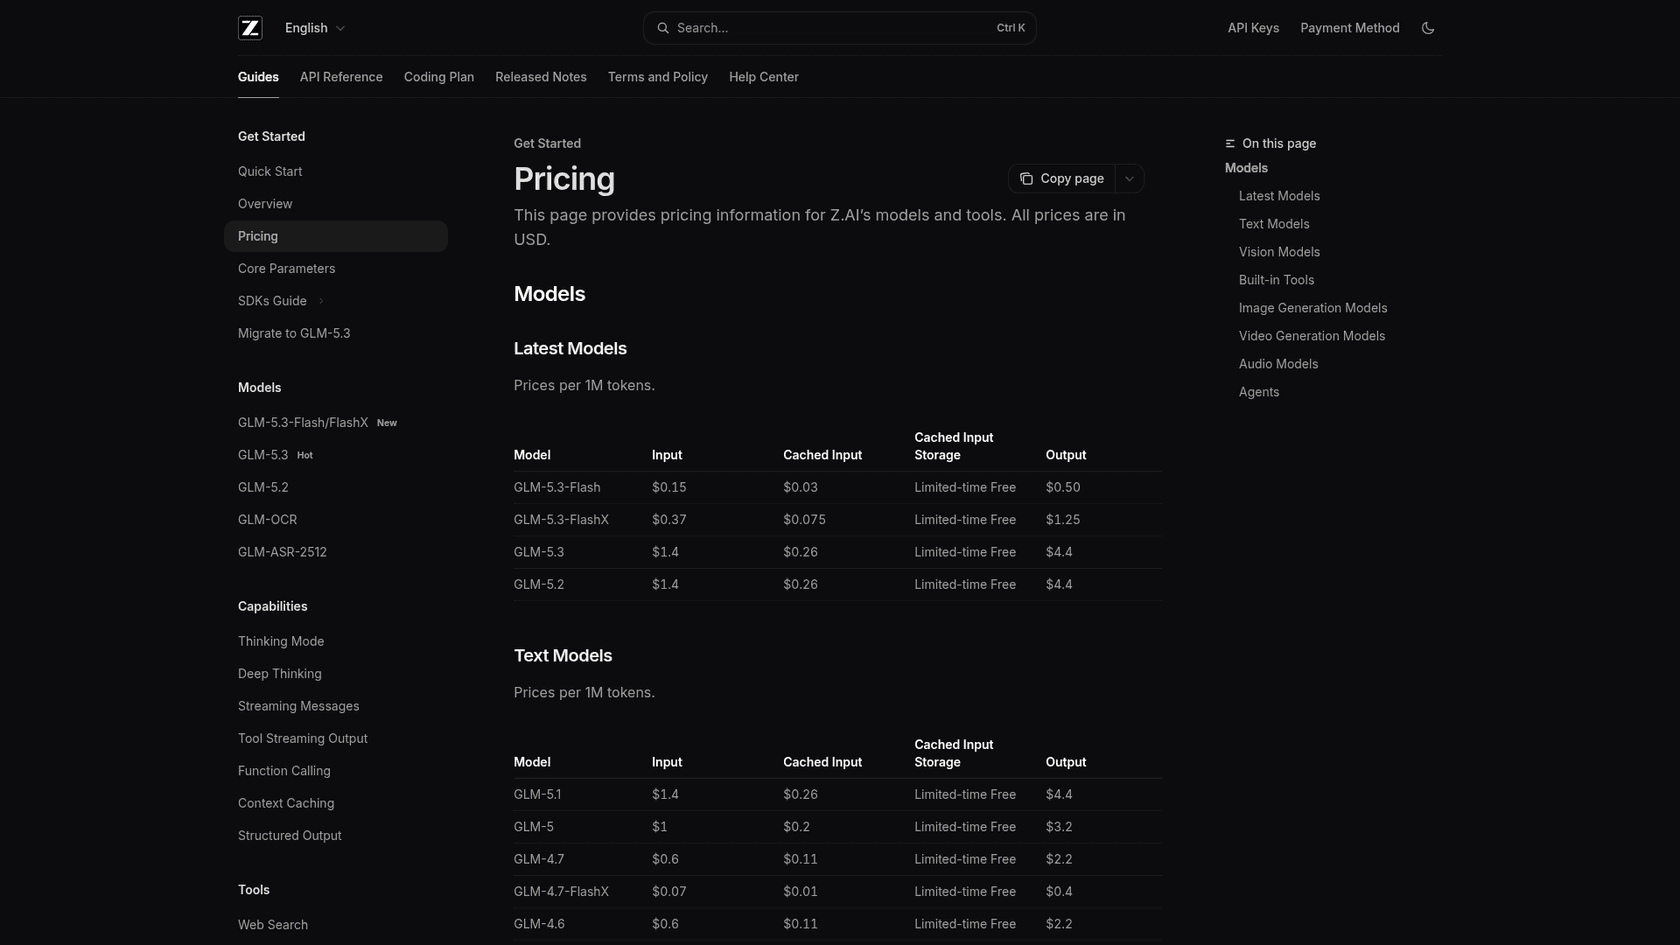Image resolution: width=1680 pixels, height=945 pixels.
Task: Jump to Agents section
Action: click(x=1259, y=392)
